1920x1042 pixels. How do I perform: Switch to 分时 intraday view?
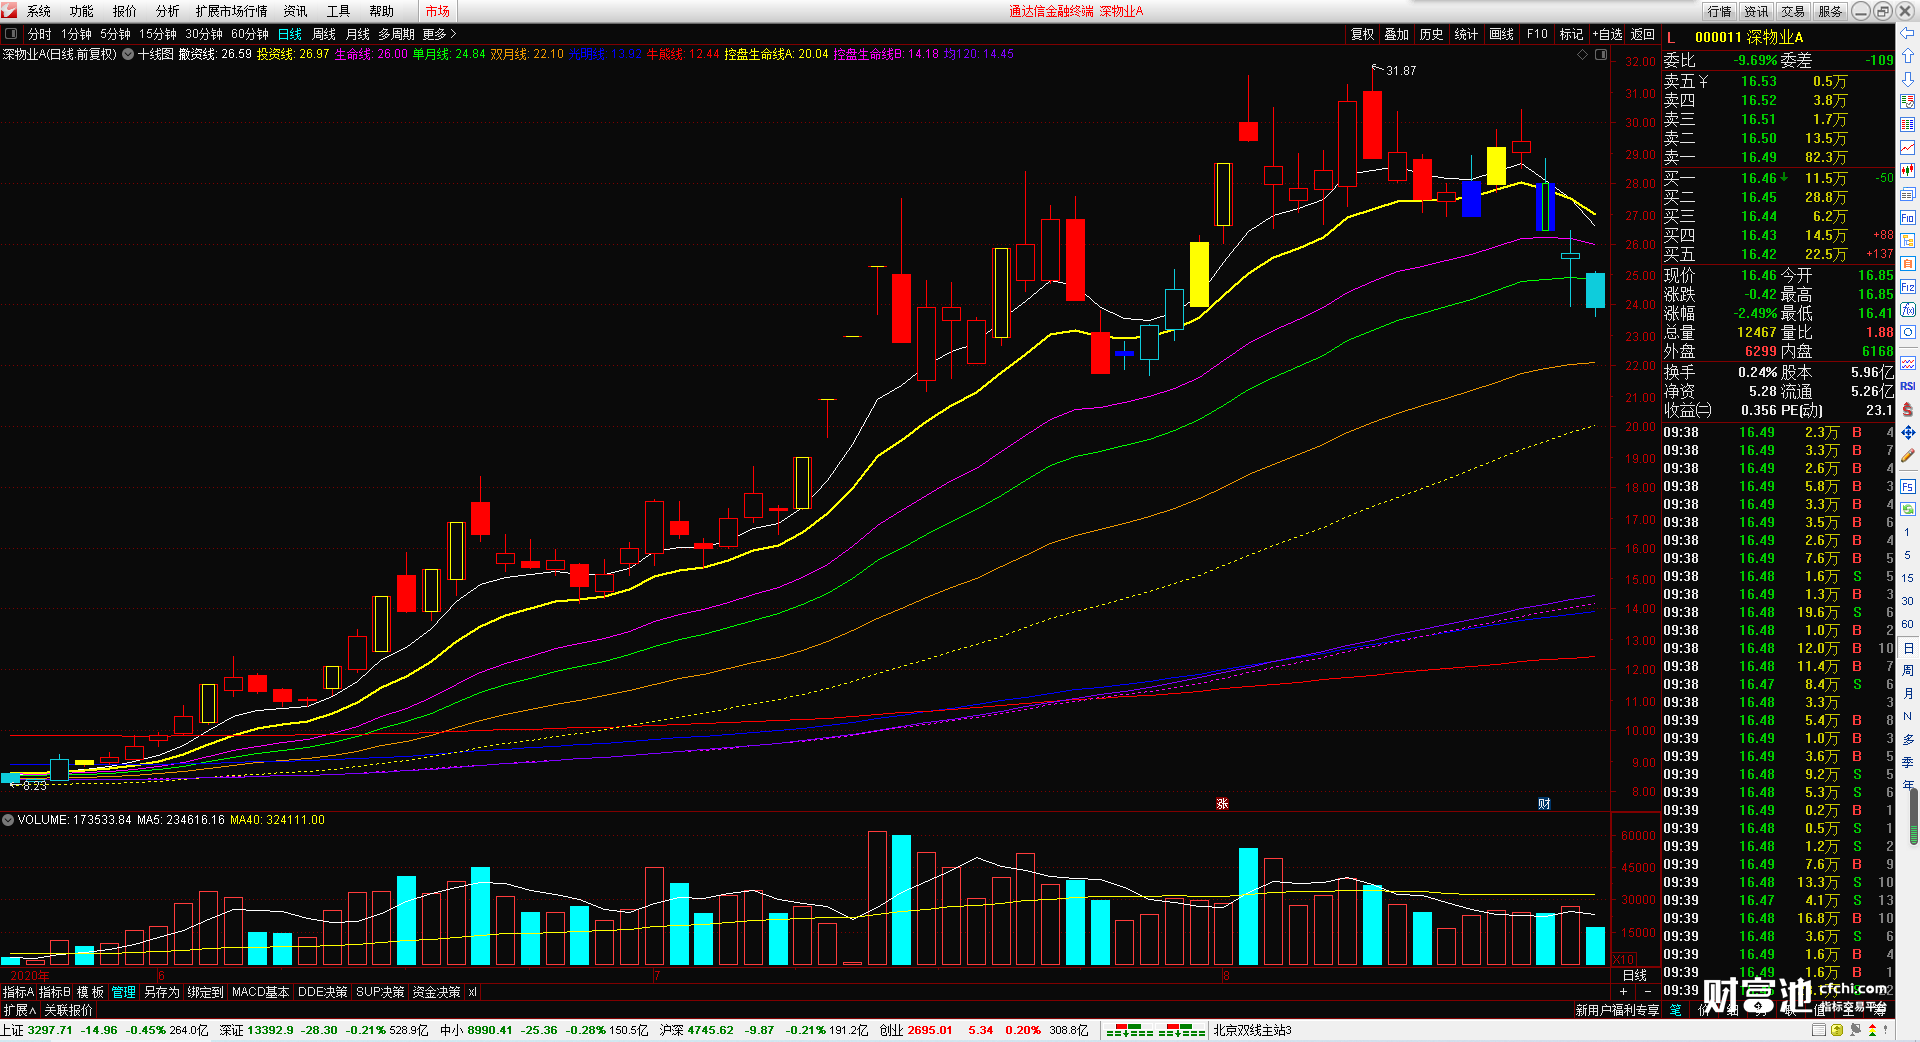[39, 34]
